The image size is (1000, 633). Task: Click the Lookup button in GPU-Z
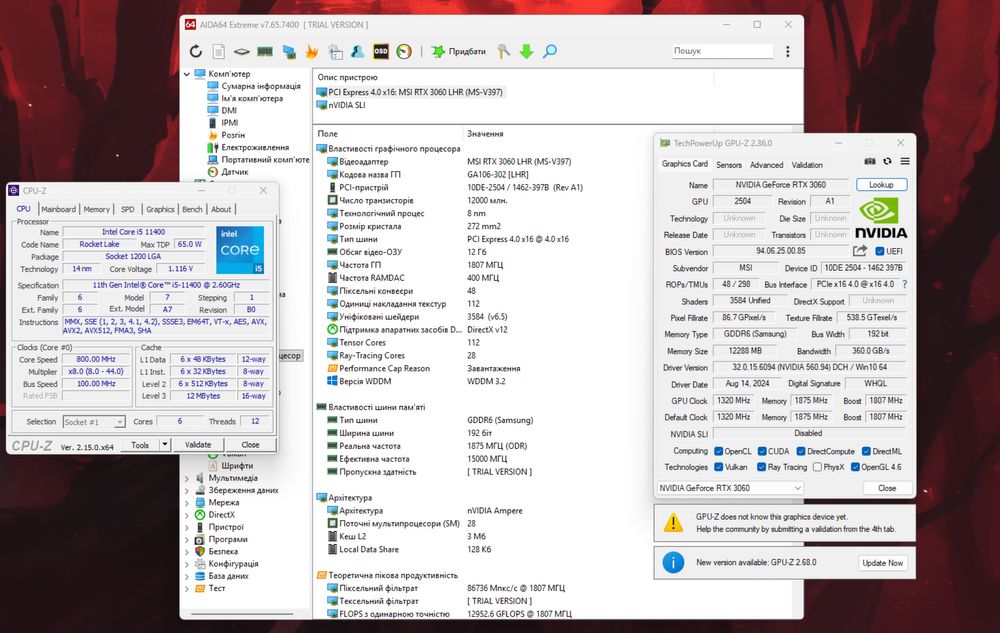(881, 185)
